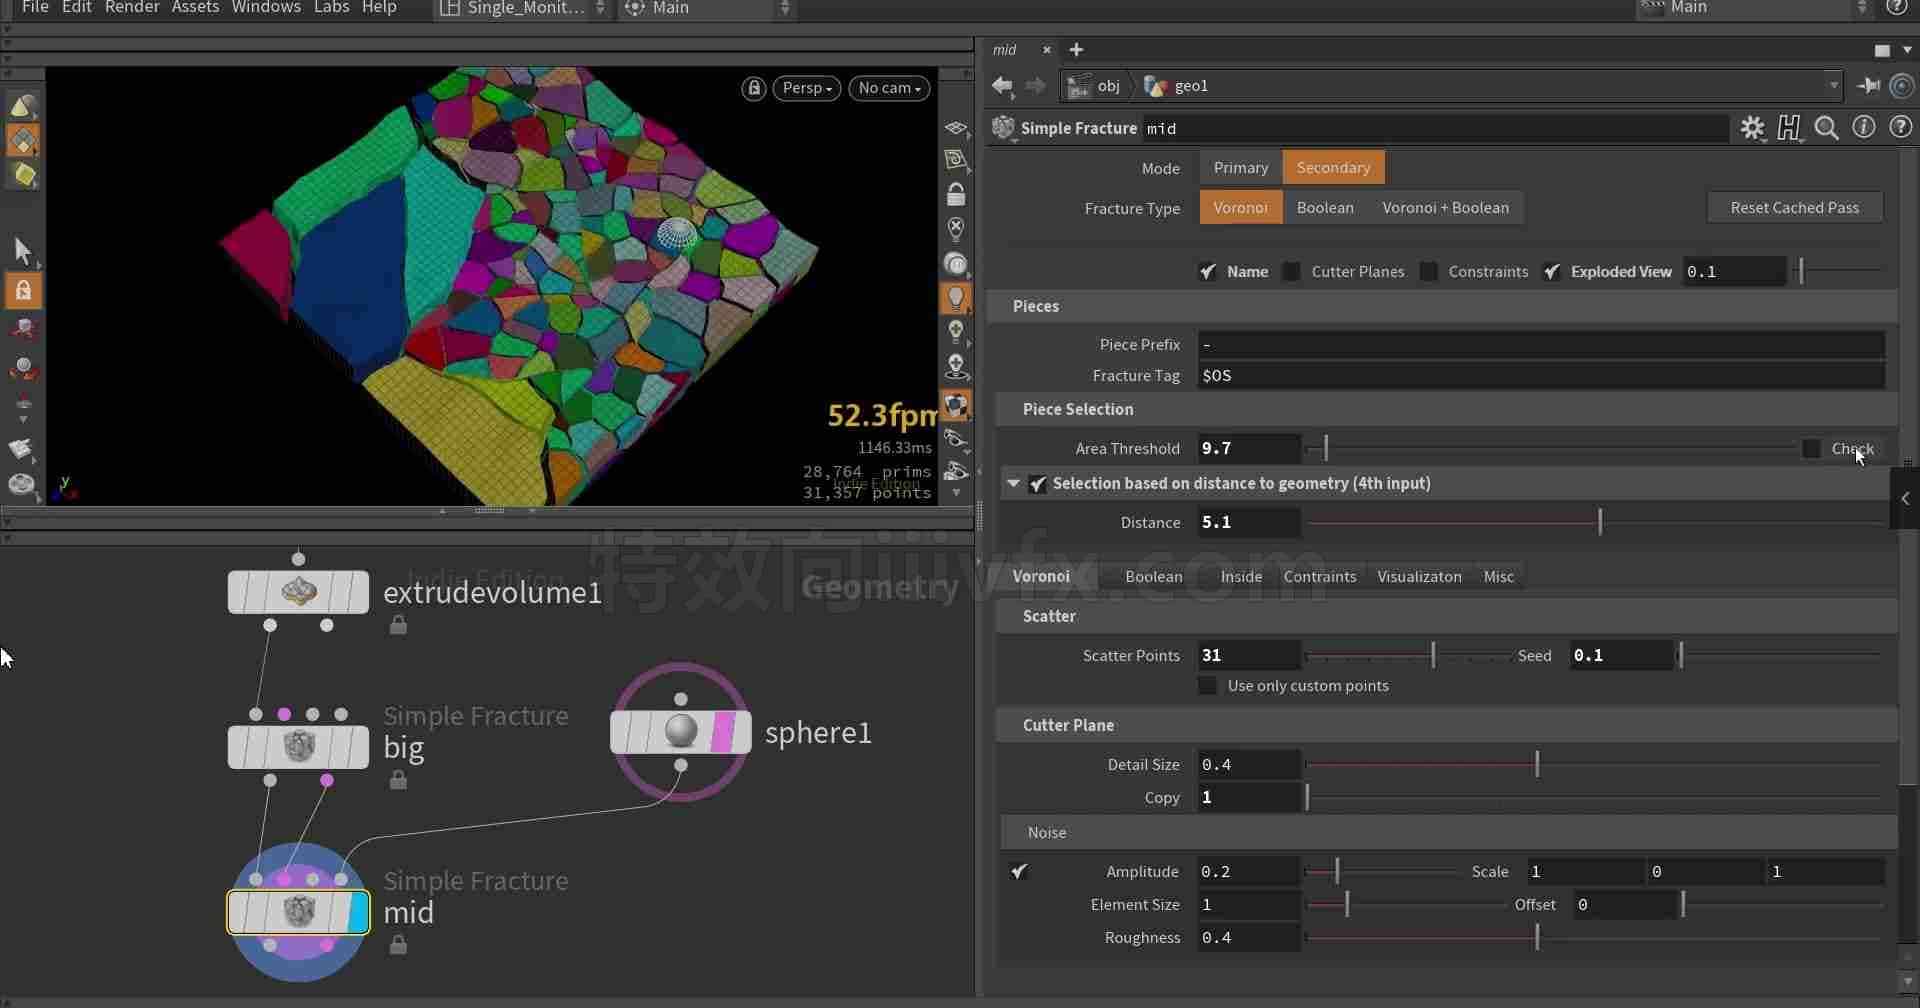Set Fracture Type to Voronoi + Boolean
This screenshot has height=1008, width=1920.
coord(1445,208)
